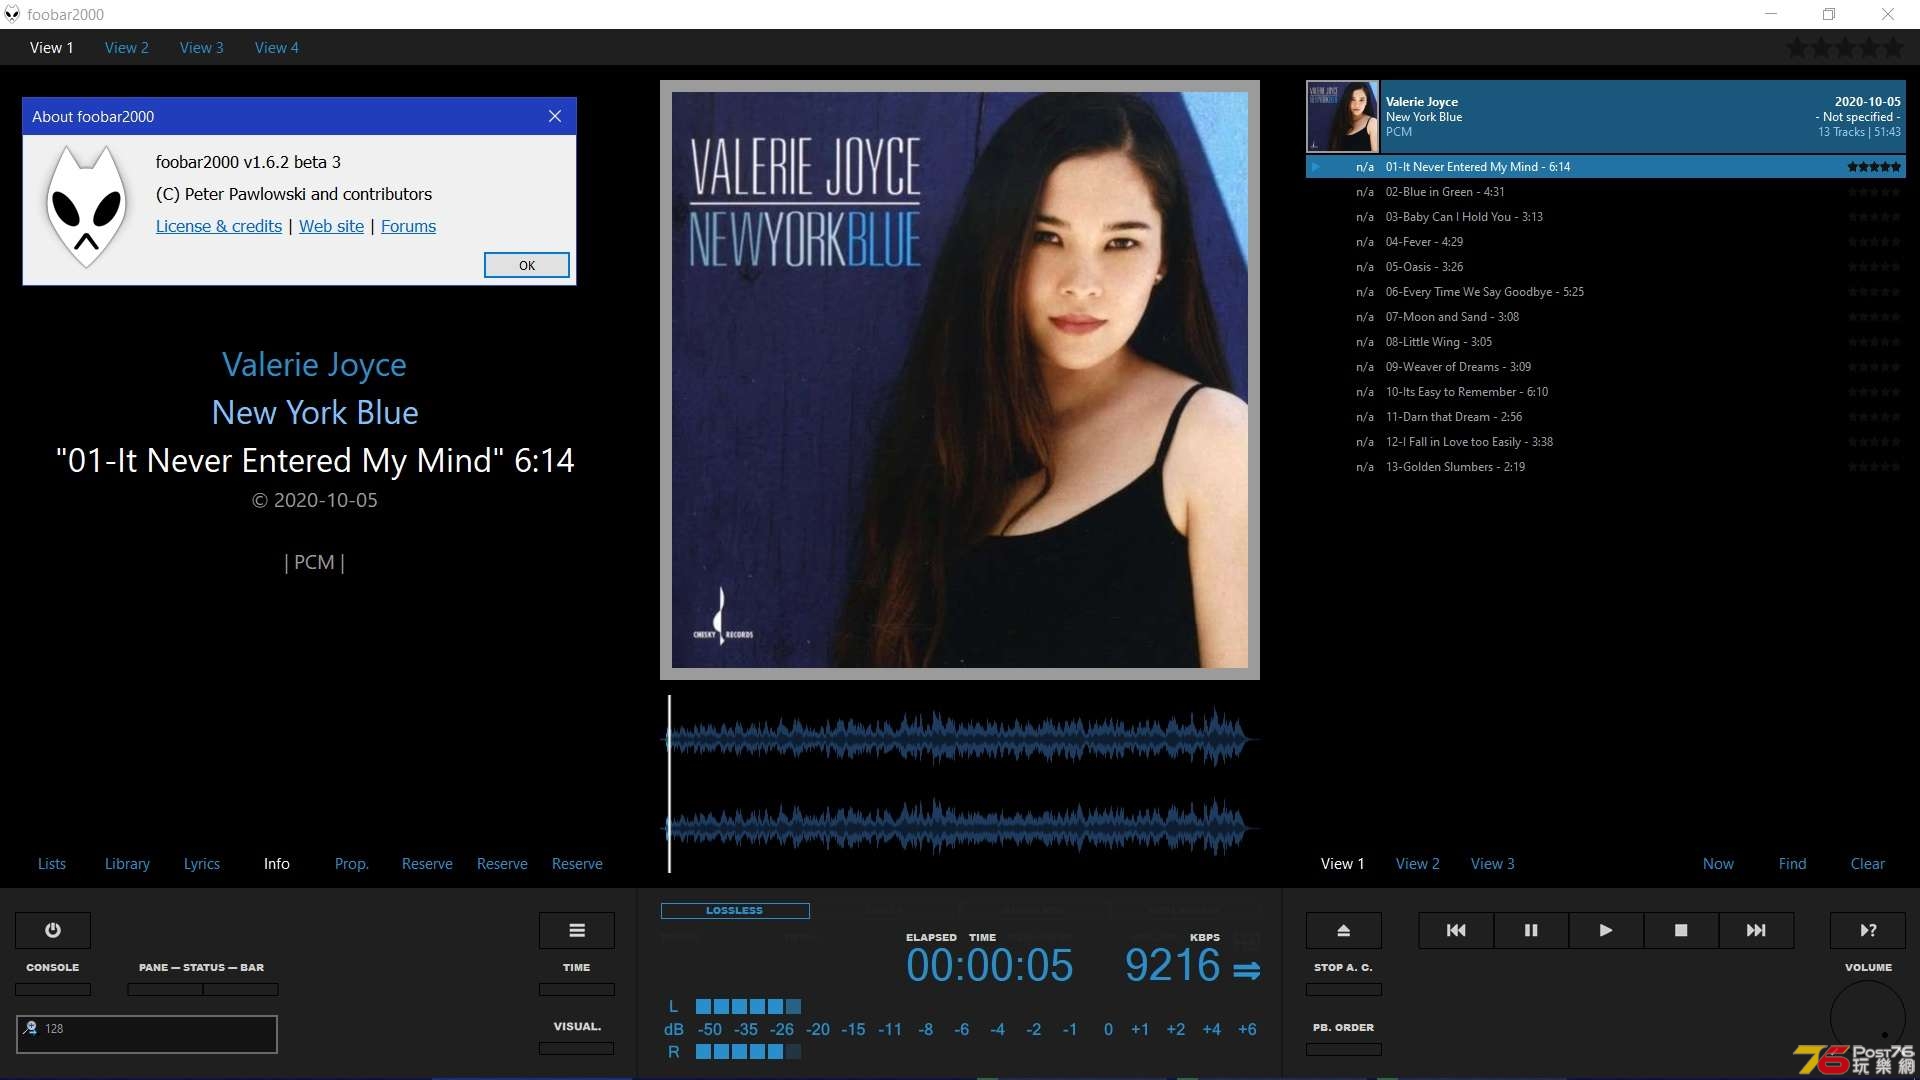Open the Lists panel tab
Viewport: 1920px width, 1080px height.
pos(52,863)
